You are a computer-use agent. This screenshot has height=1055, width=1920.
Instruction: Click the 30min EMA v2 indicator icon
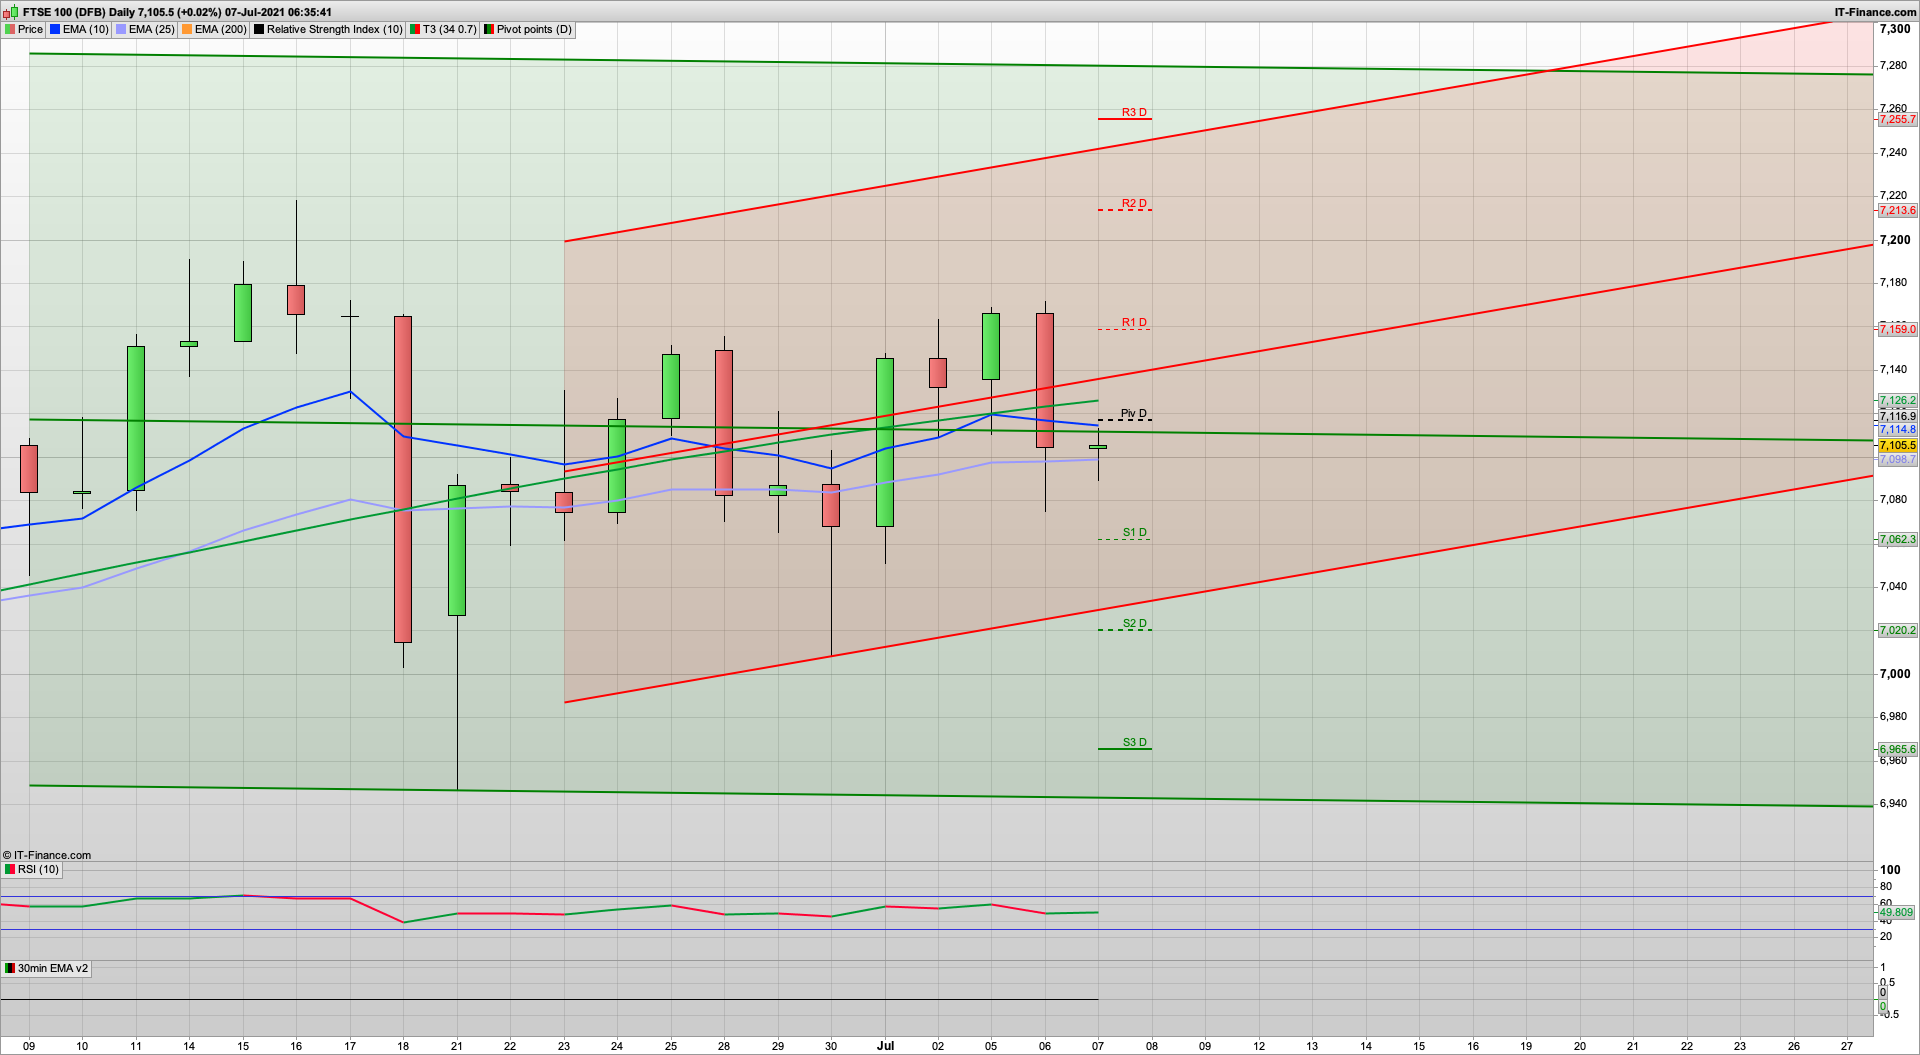pyautogui.click(x=8, y=968)
